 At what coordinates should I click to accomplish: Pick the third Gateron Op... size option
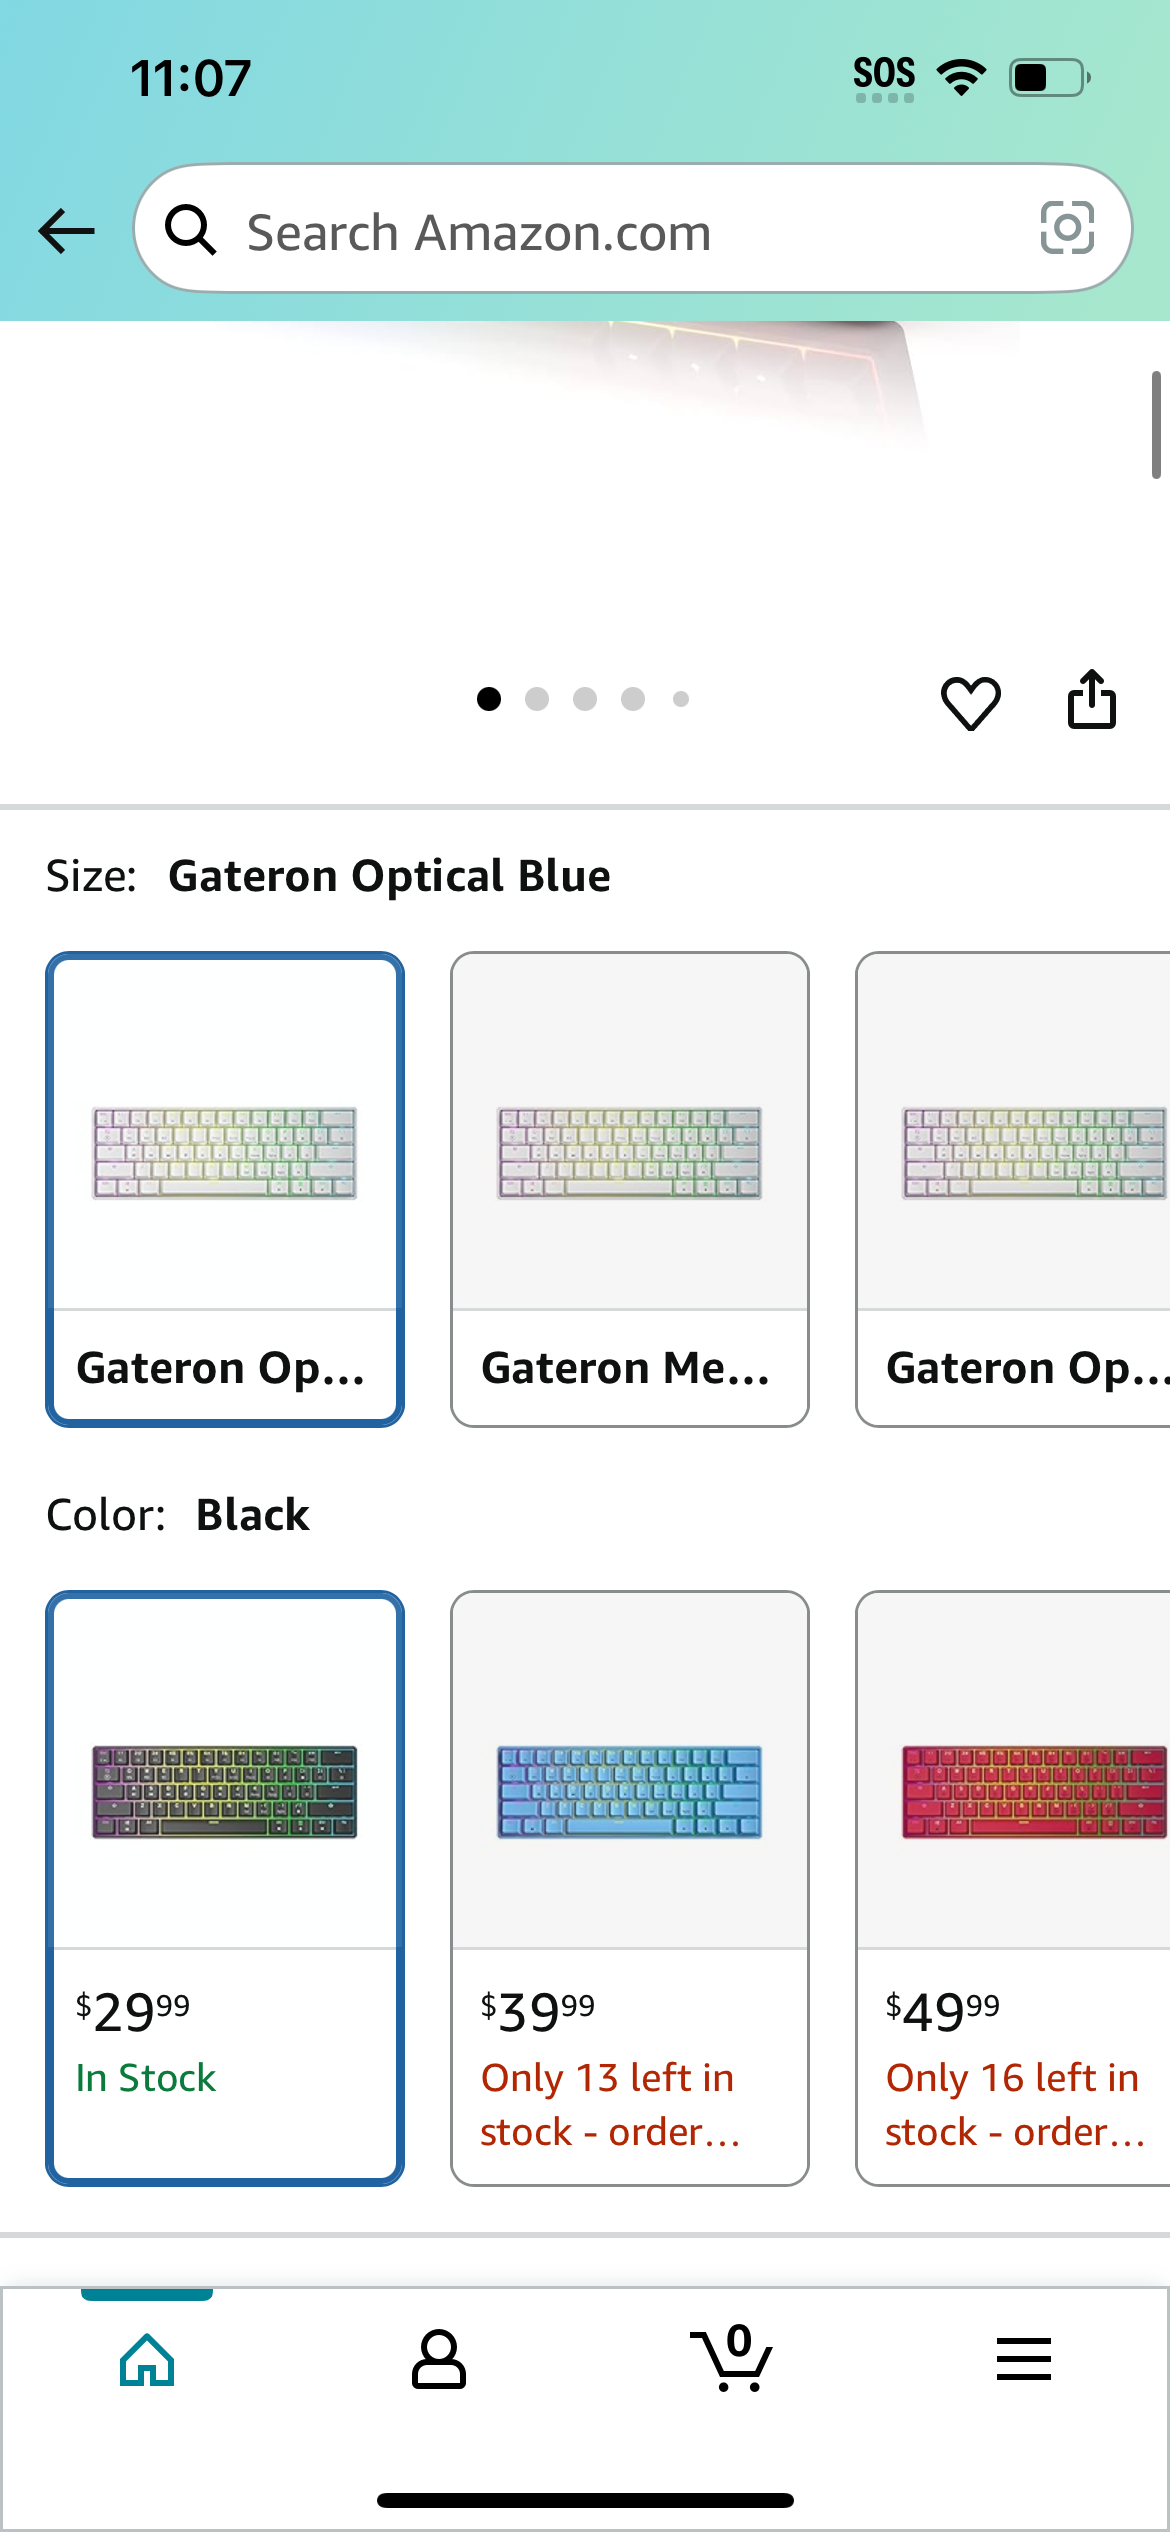[x=1013, y=1189]
